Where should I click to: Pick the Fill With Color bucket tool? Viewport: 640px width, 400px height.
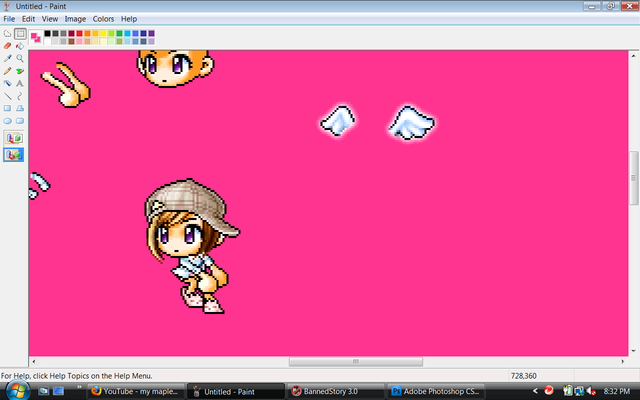pyautogui.click(x=20, y=46)
